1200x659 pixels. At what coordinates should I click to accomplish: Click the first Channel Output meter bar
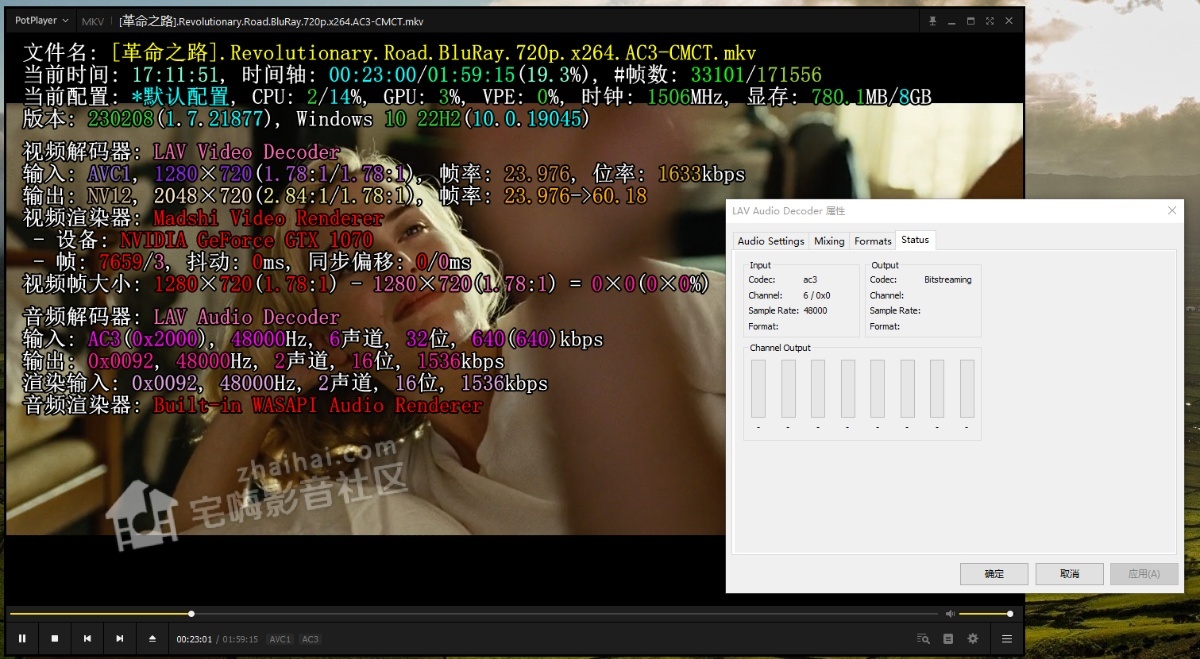coord(758,389)
